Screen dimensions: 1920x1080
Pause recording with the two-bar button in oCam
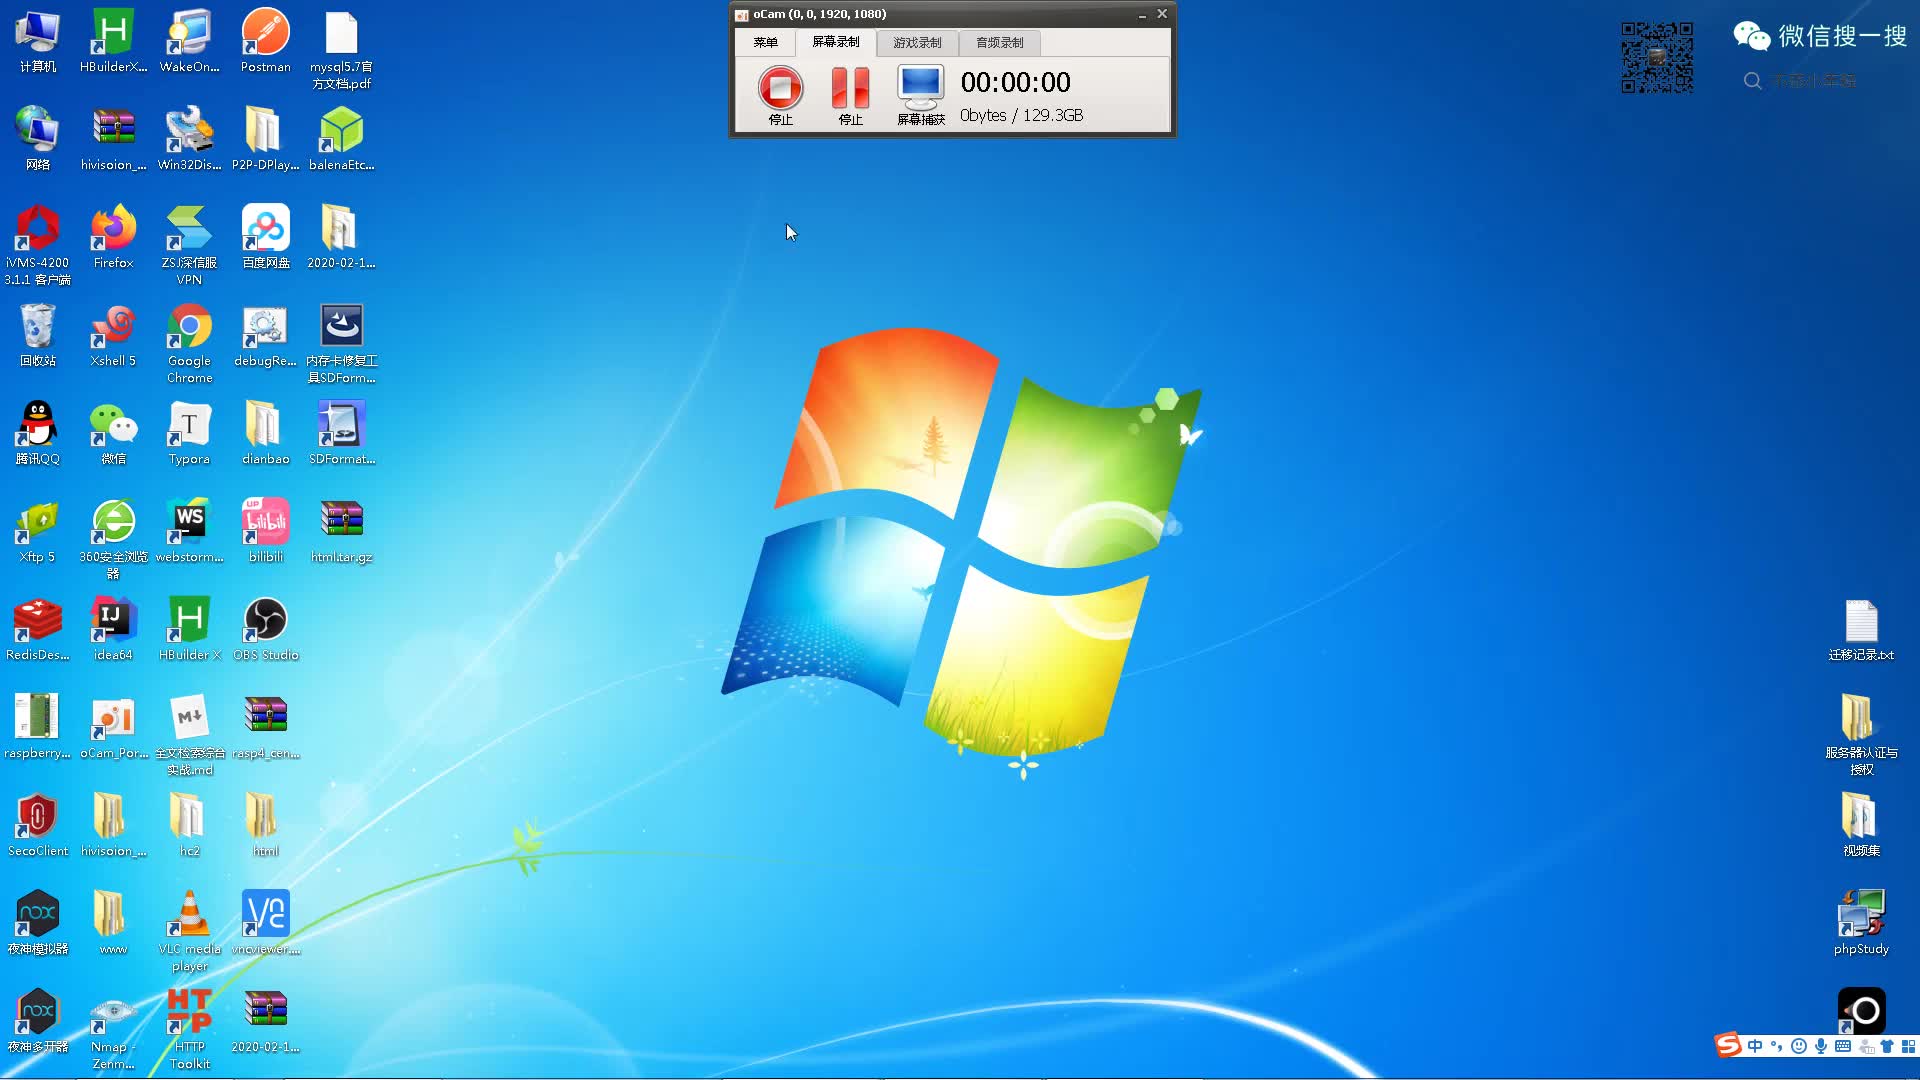click(x=850, y=88)
